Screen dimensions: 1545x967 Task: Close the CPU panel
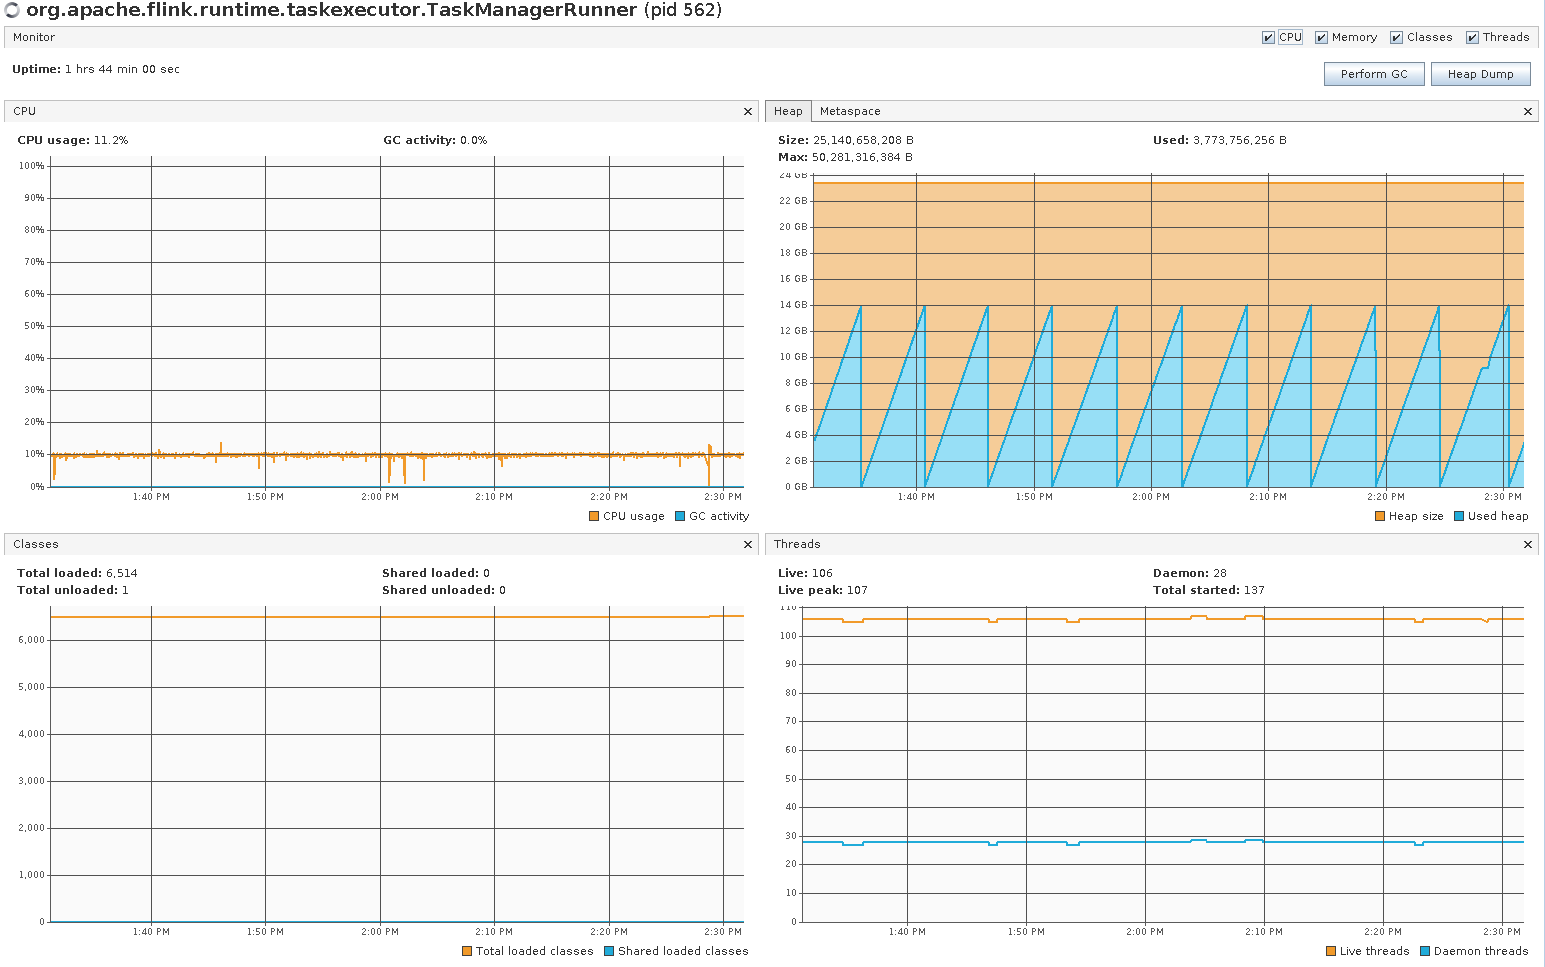click(x=748, y=112)
